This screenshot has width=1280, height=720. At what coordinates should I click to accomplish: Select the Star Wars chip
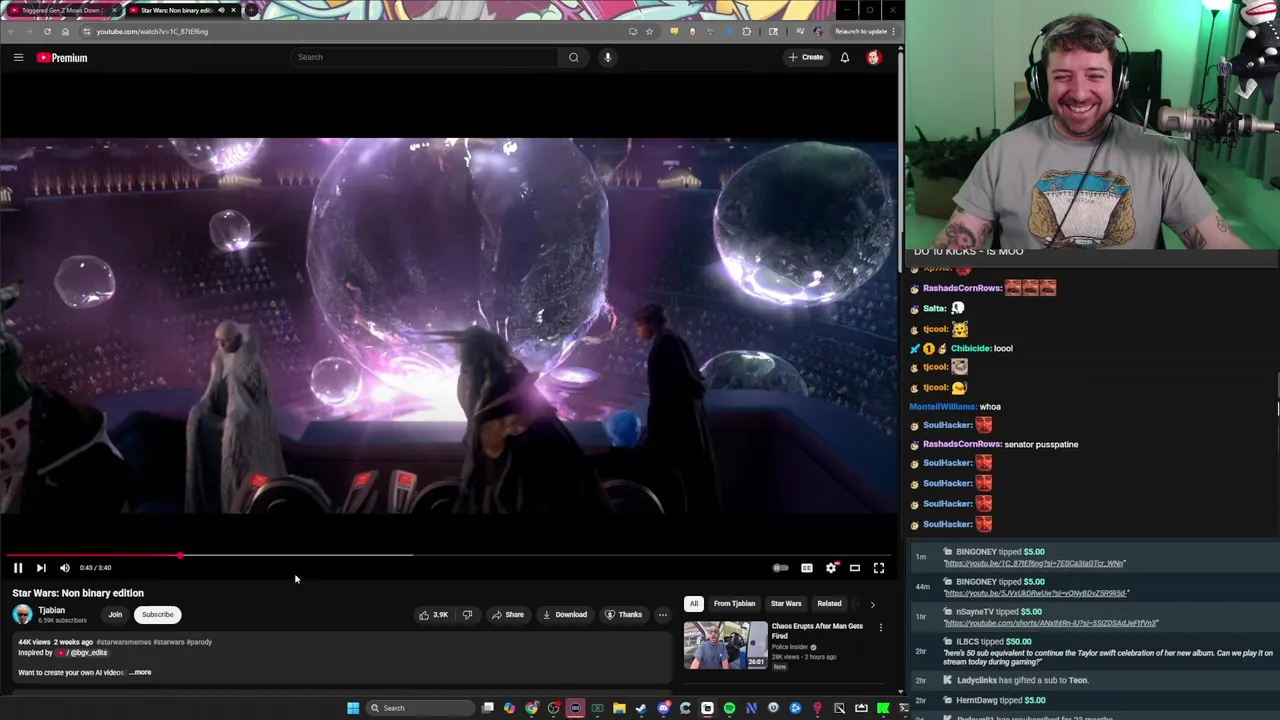(x=786, y=604)
